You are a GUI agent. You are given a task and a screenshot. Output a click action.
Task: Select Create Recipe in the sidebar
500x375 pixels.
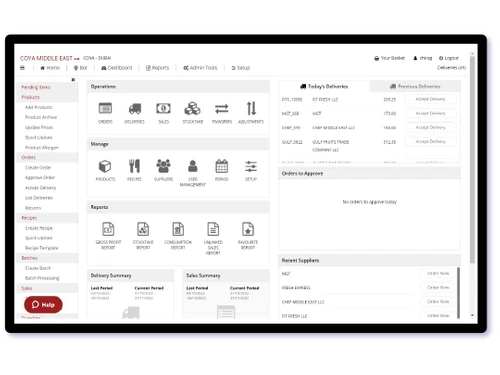39,228
